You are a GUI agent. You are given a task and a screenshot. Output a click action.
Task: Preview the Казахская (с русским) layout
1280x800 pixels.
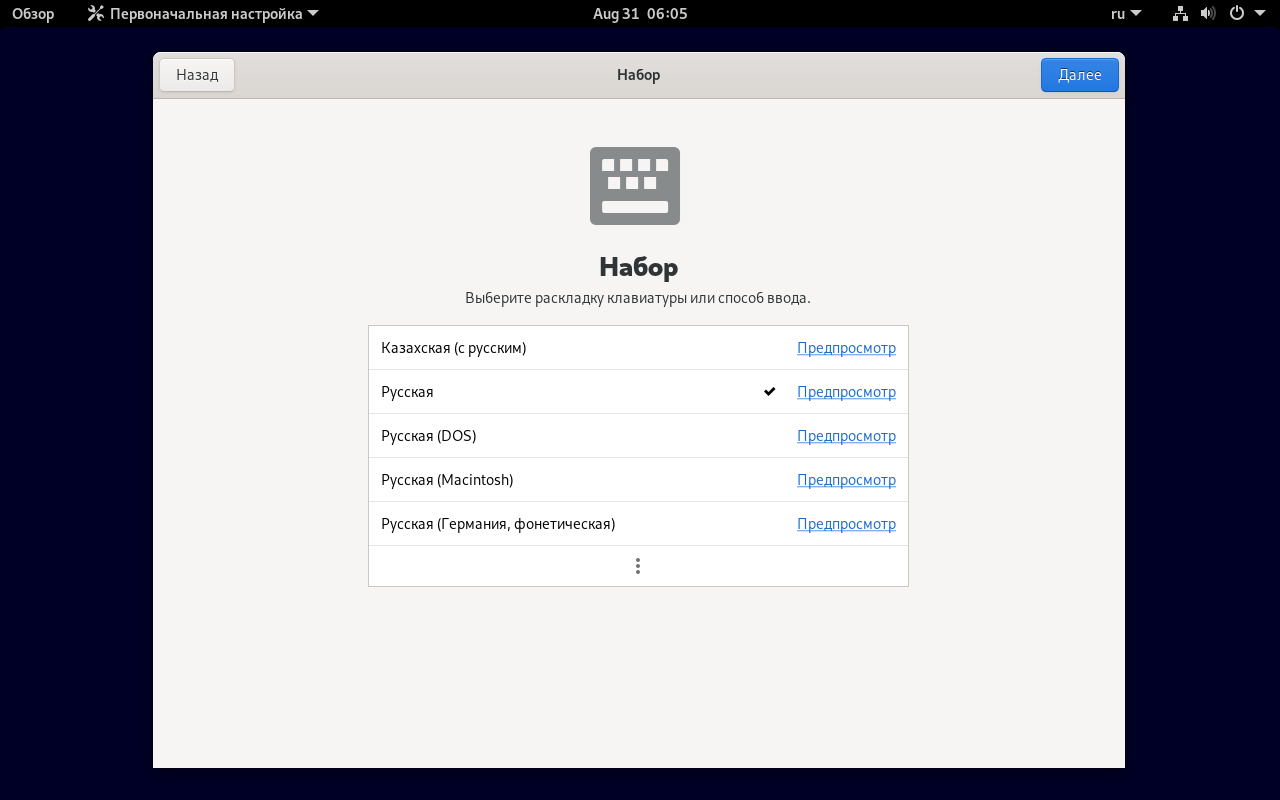point(846,348)
